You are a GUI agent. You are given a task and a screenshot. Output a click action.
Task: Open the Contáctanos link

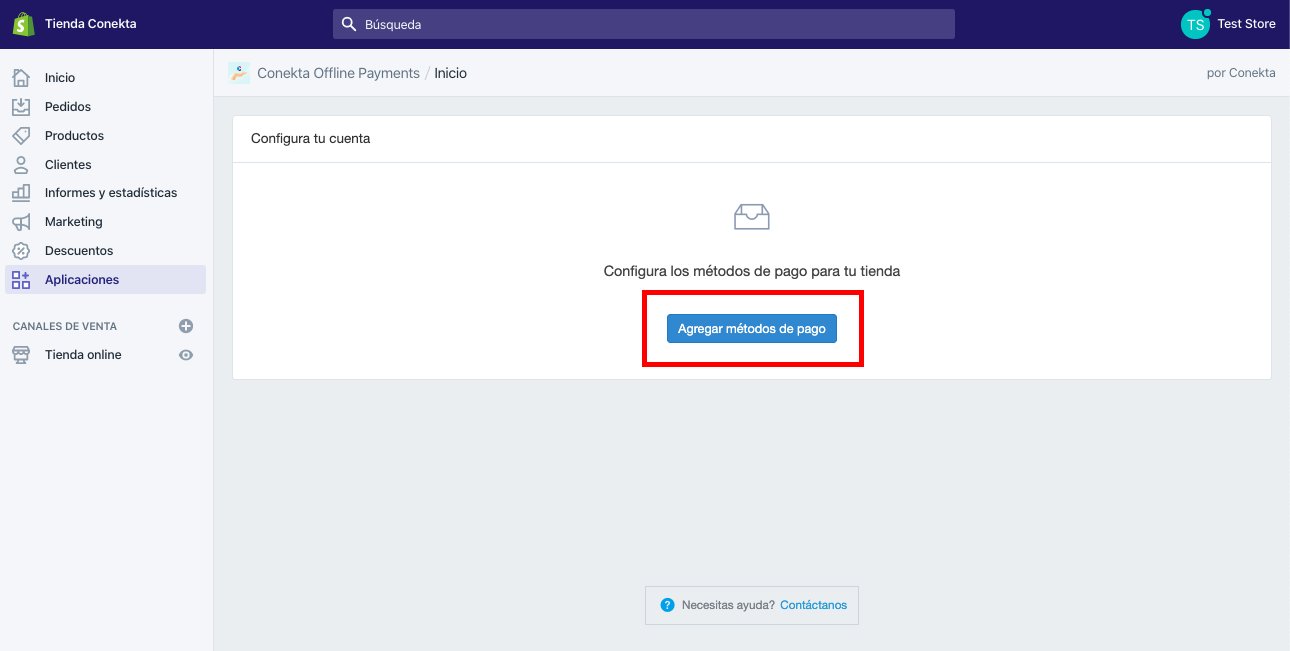(813, 605)
